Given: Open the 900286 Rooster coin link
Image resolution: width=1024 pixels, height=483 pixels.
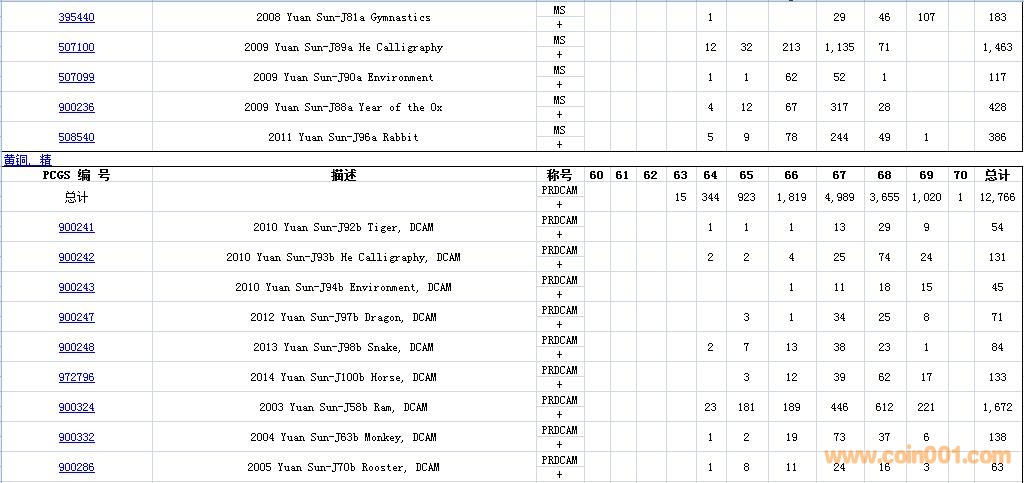Looking at the screenshot, I should pyautogui.click(x=76, y=467).
